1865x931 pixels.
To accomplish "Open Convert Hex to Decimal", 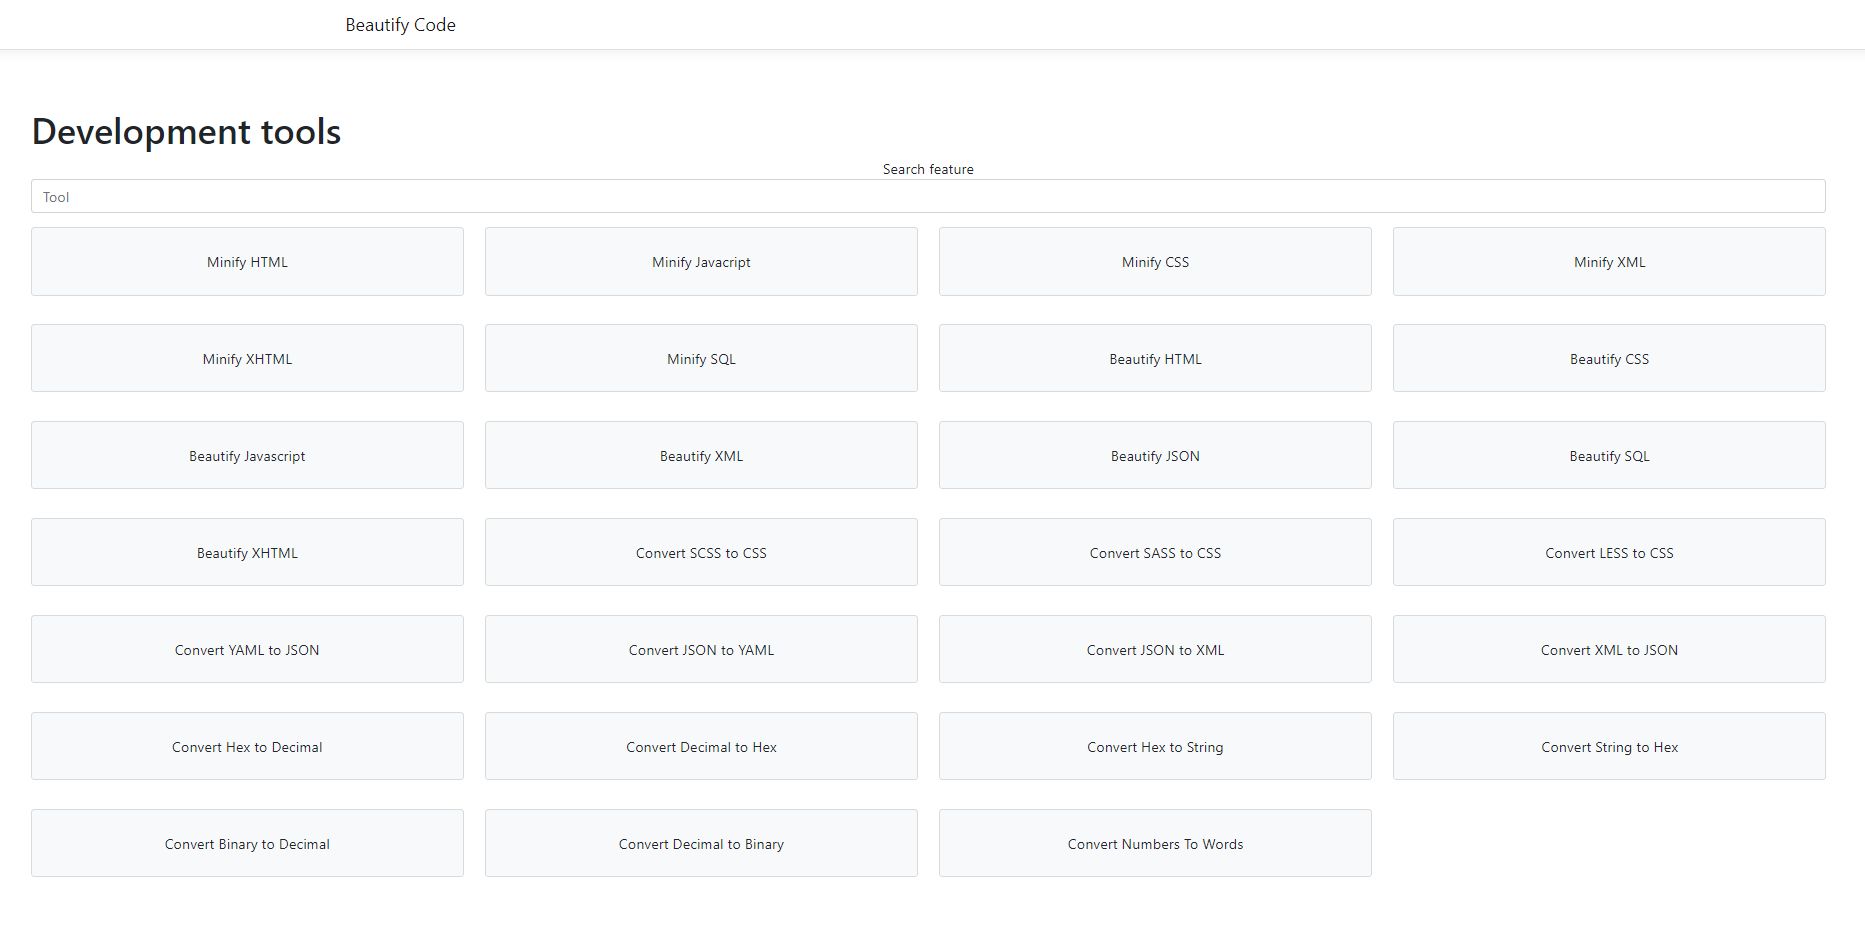I will click(x=246, y=746).
